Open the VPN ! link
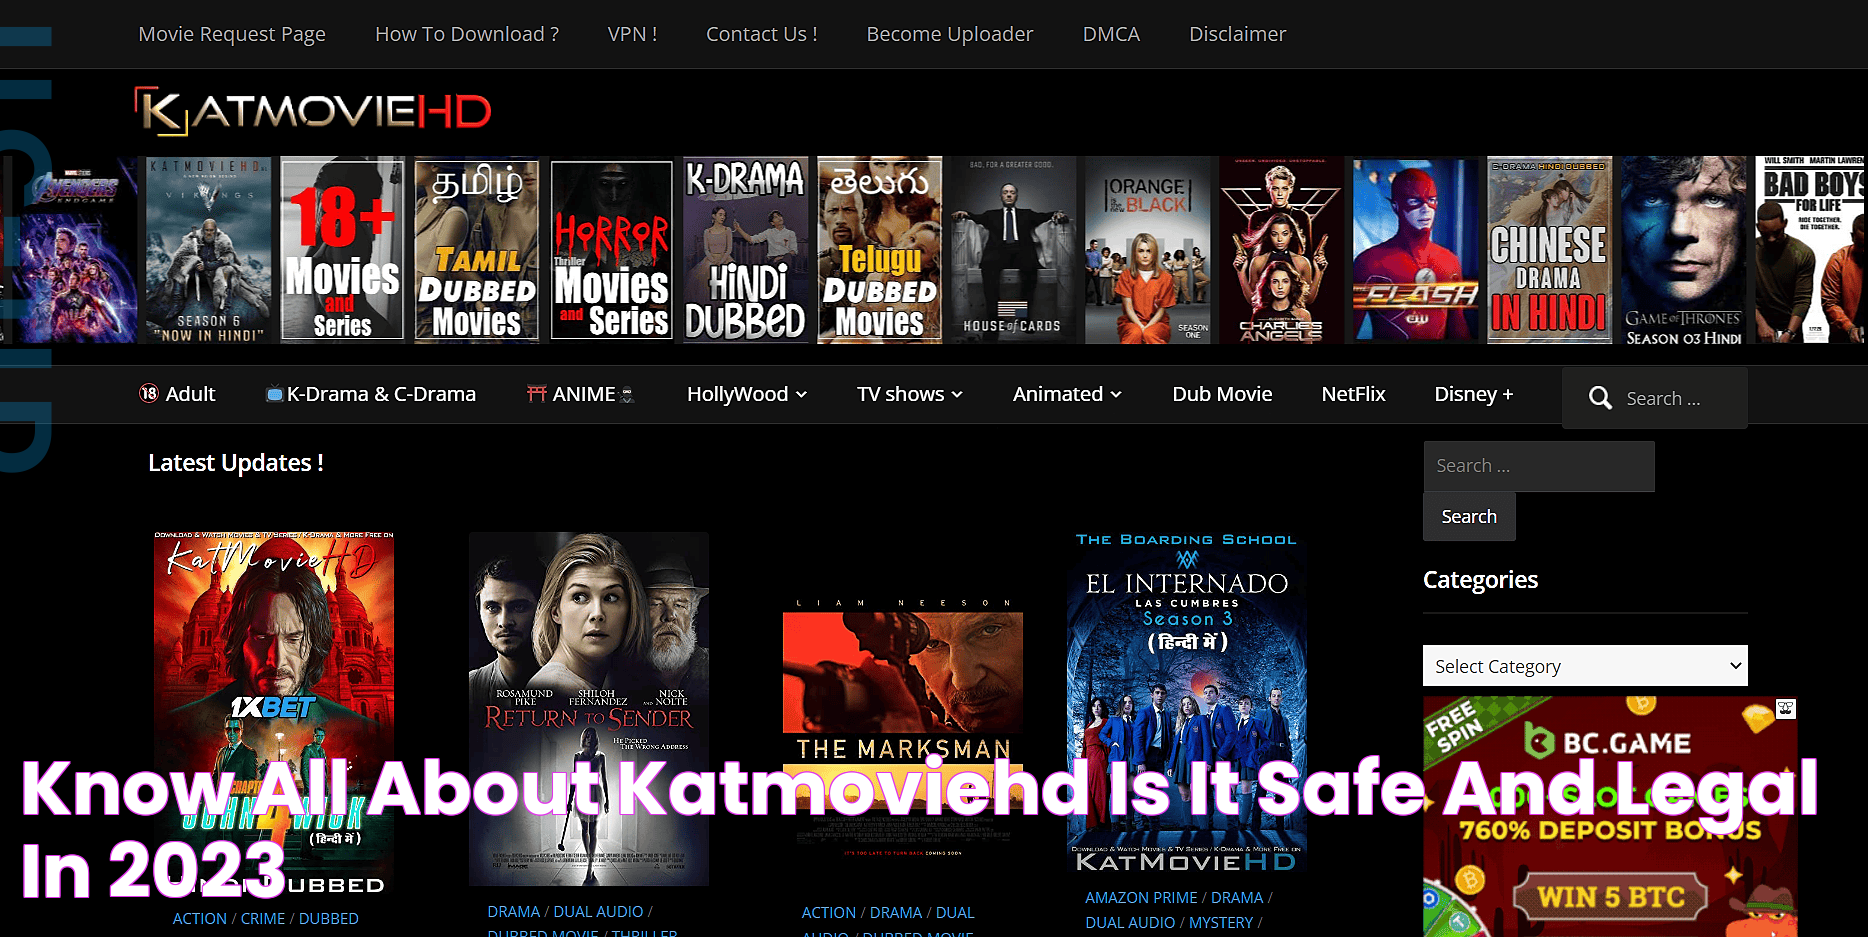Viewport: 1868px width, 937px height. [x=632, y=34]
